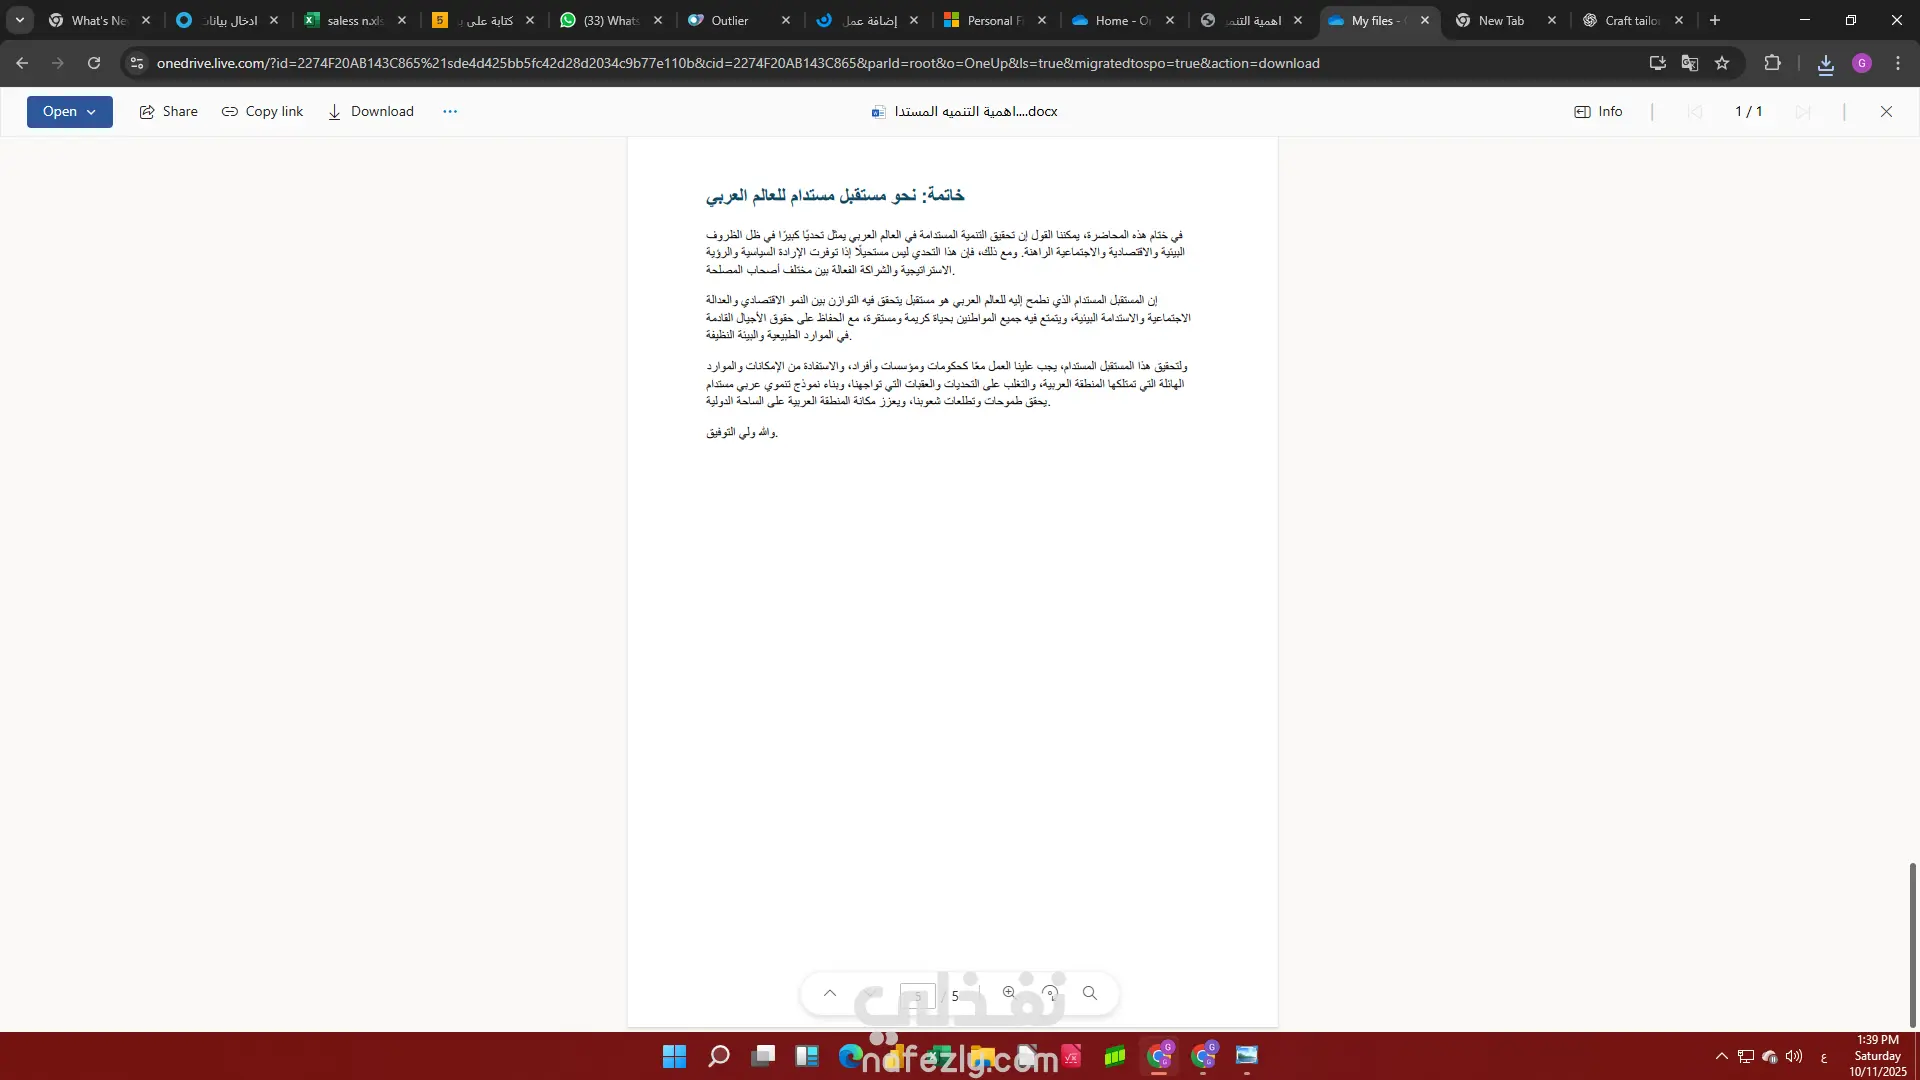This screenshot has height=1080, width=1920.
Task: Bookmark this page with star icon
Action: click(x=1722, y=63)
